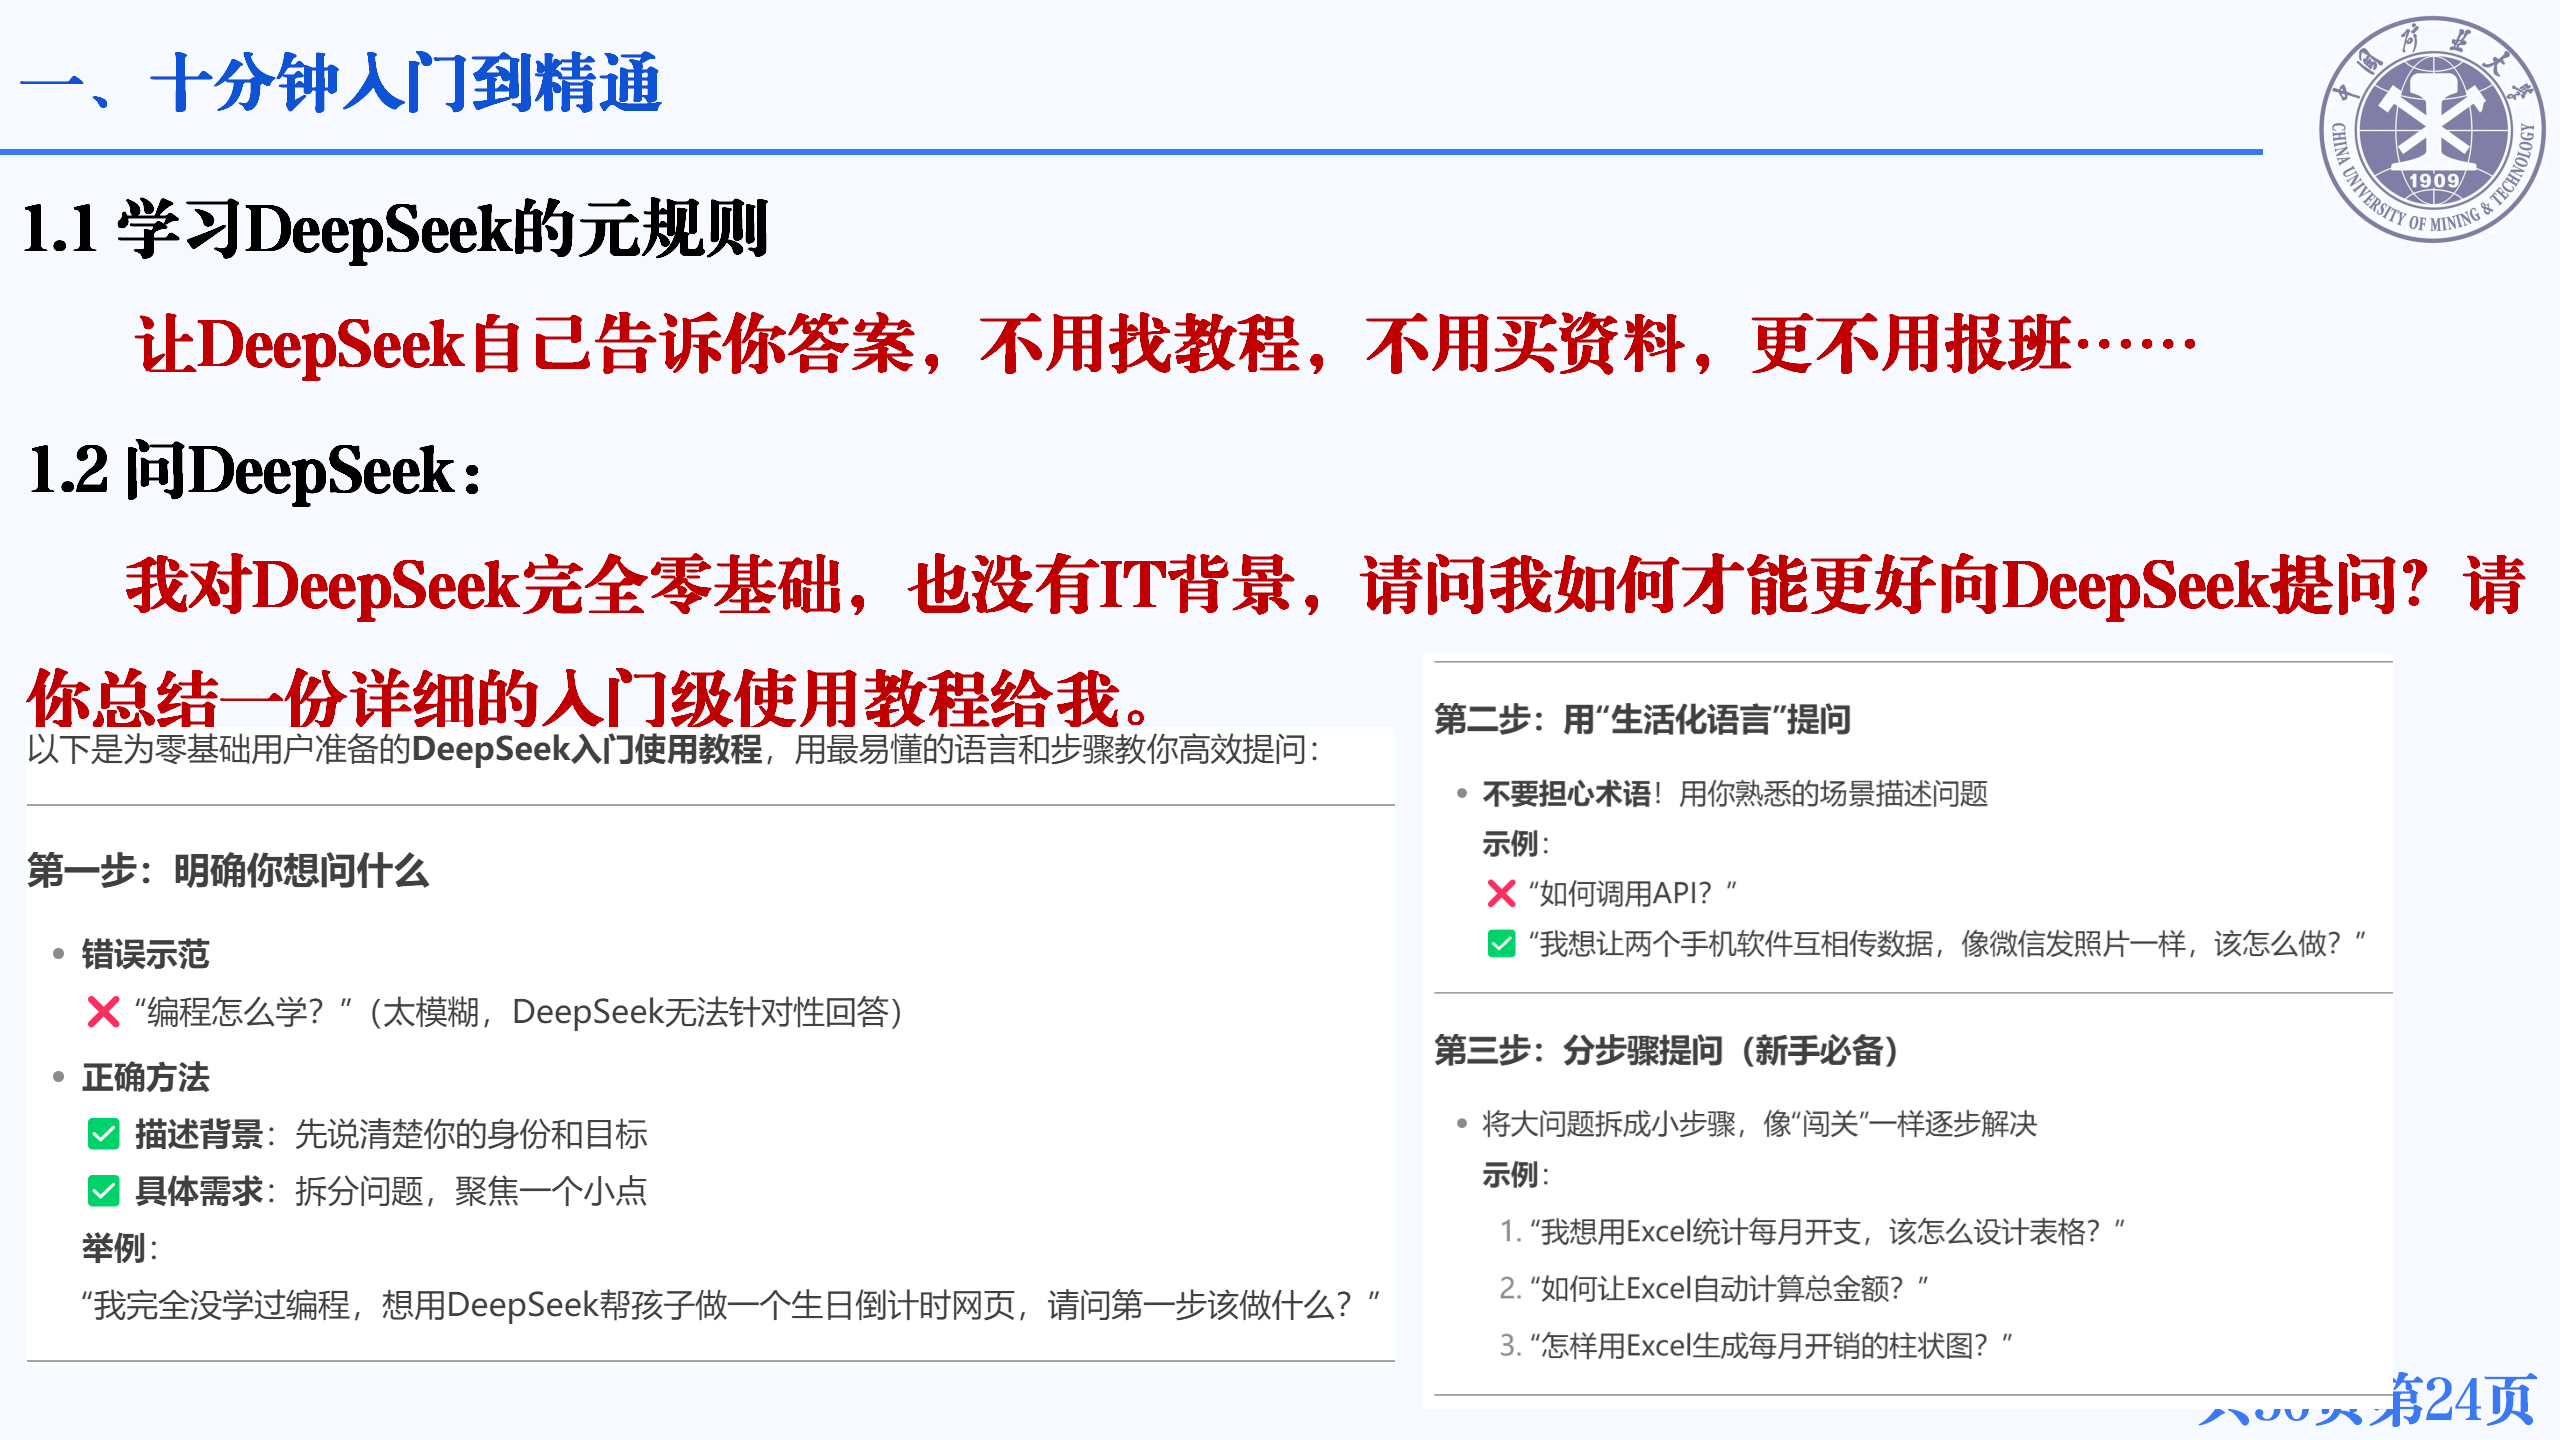Click text 拆分问题,聚焦一个小点
Image resolution: width=2560 pixels, height=1440 pixels.
click(x=471, y=1191)
